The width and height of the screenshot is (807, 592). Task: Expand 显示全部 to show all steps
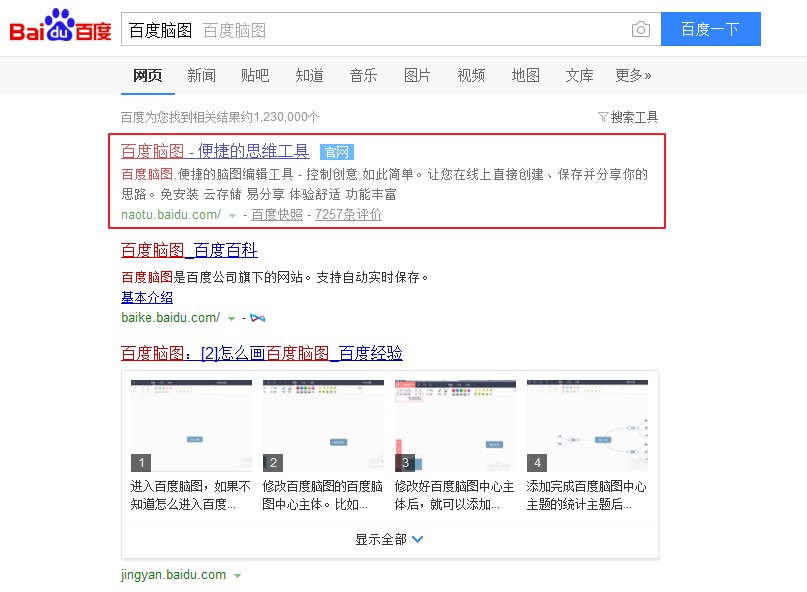pyautogui.click(x=390, y=539)
